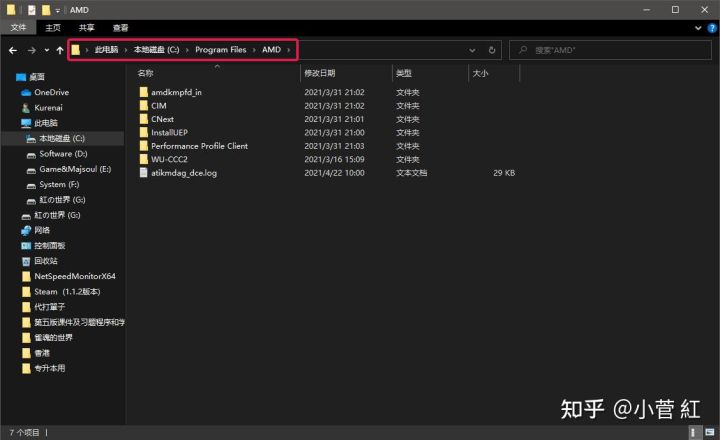Click new folder icon in quick access toolbar
Screen dimensions: 720x440
point(46,10)
